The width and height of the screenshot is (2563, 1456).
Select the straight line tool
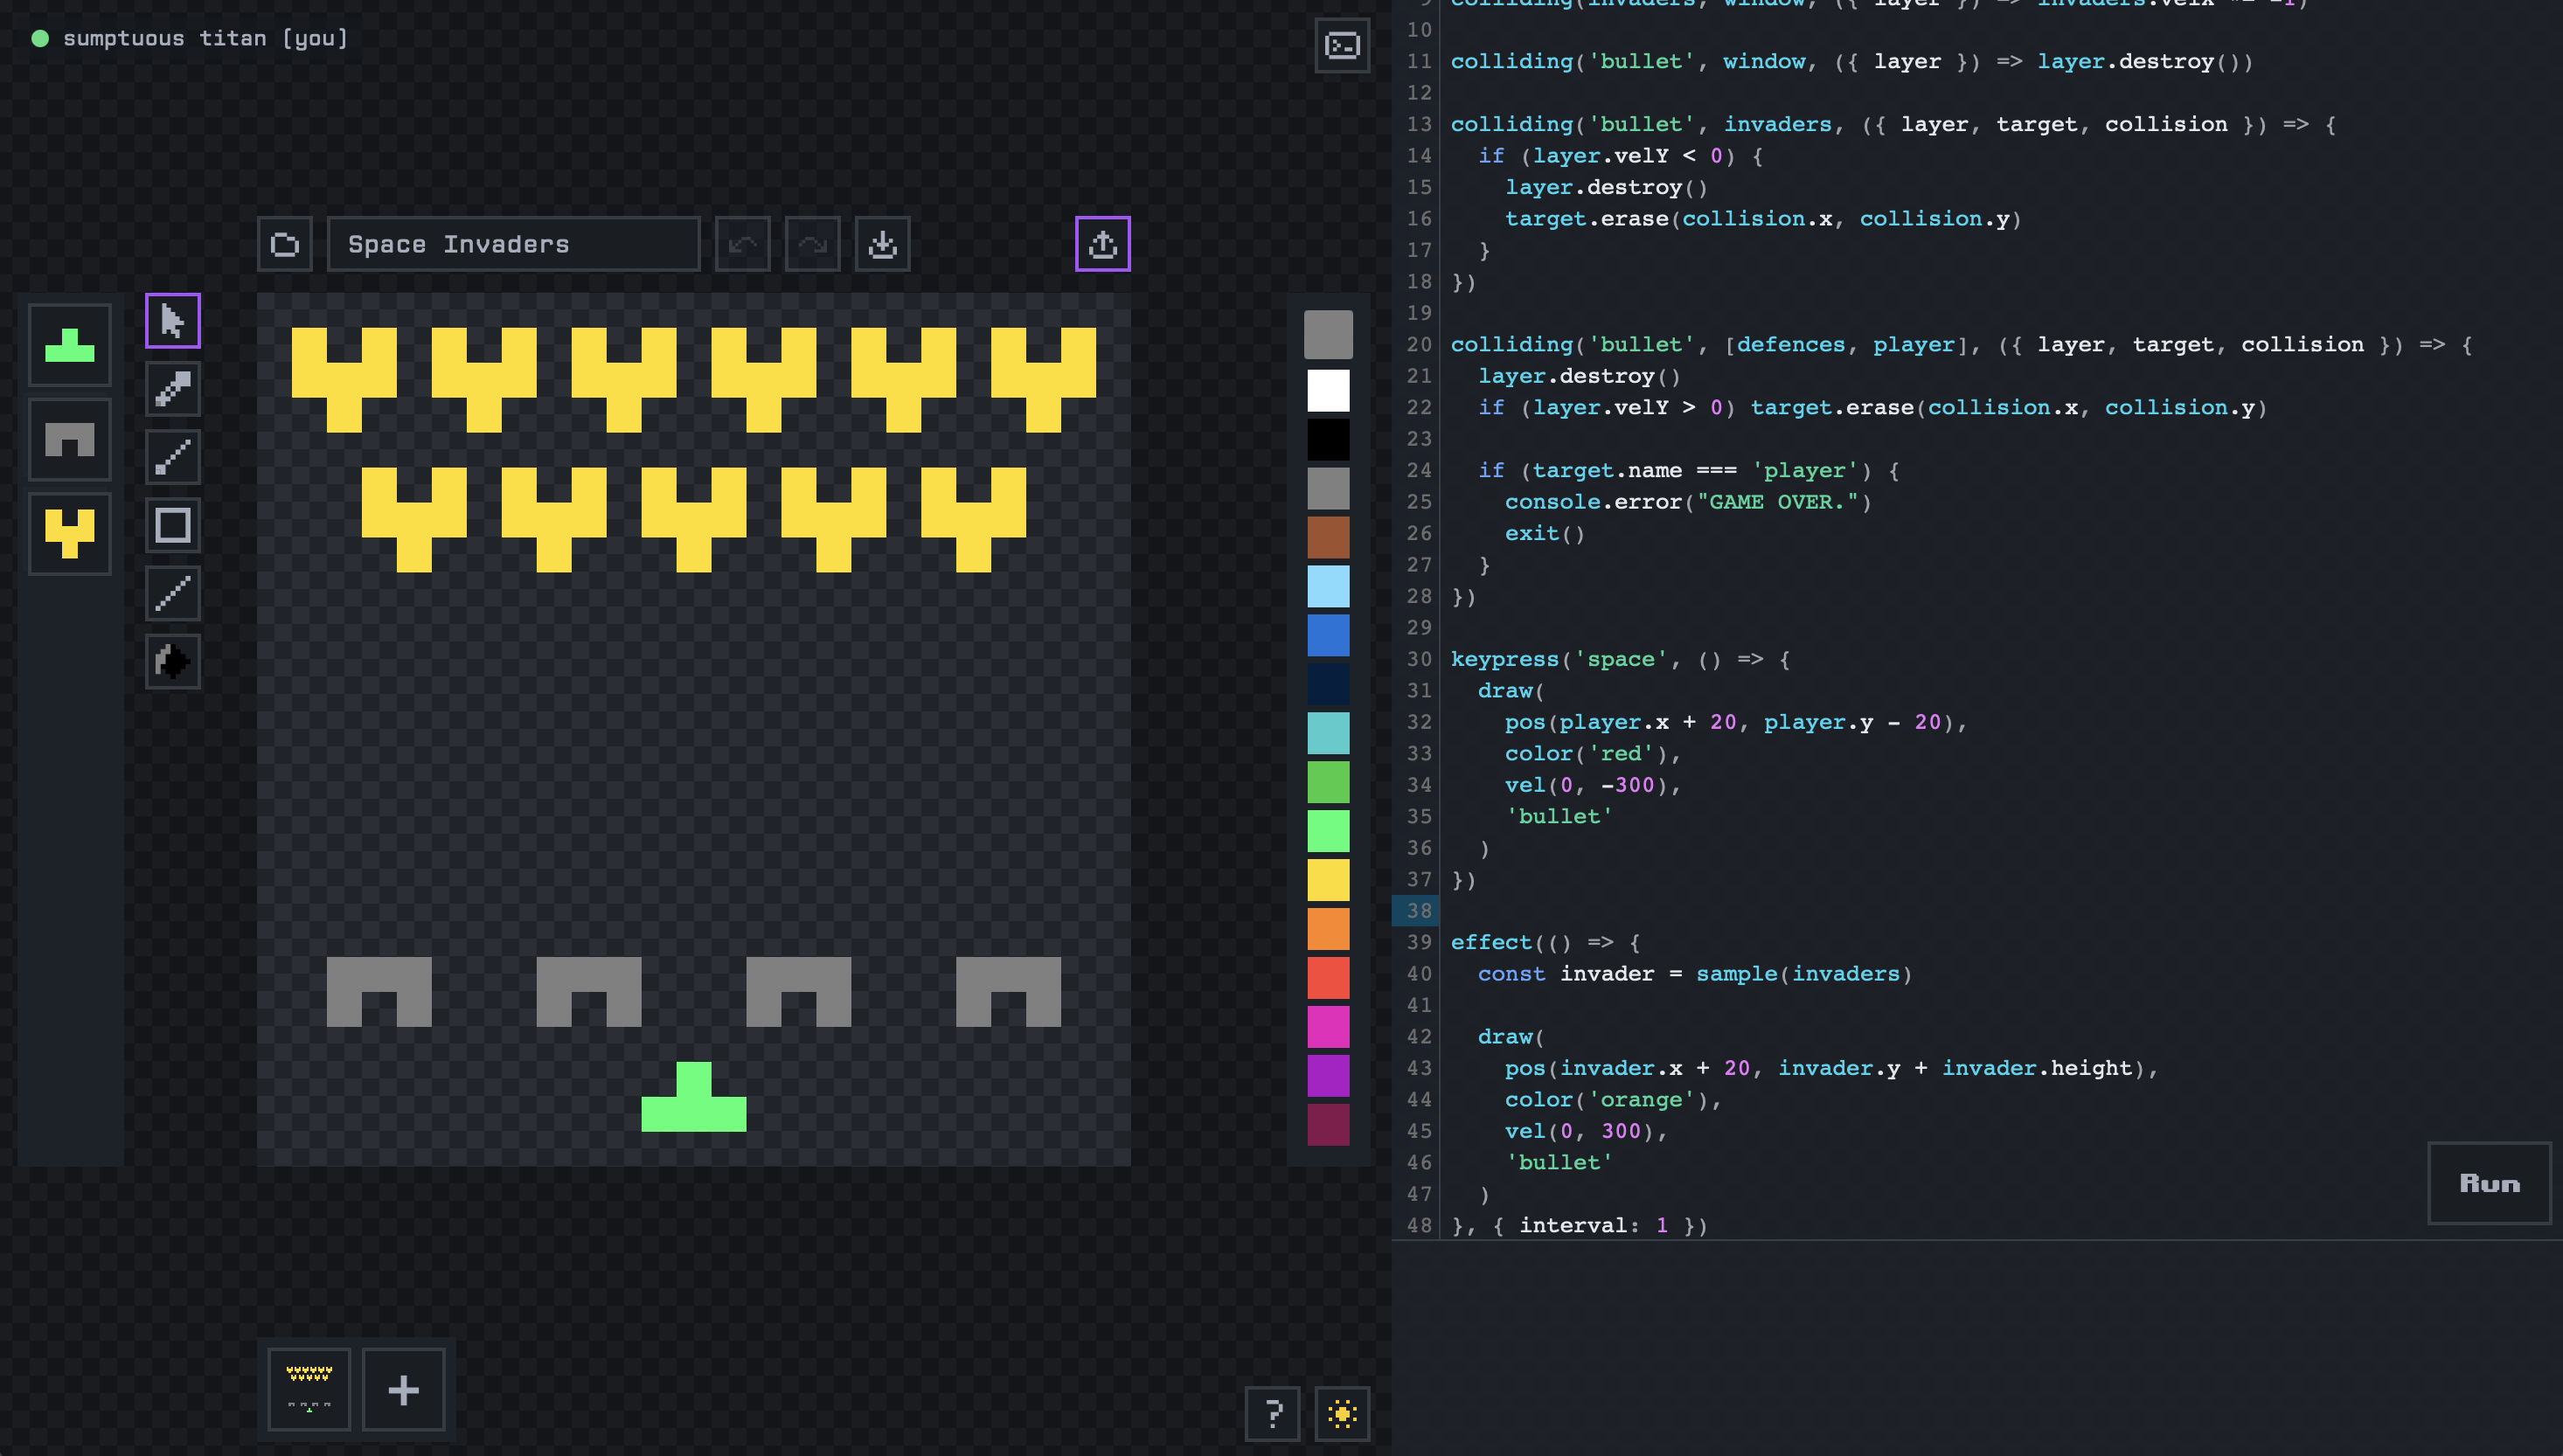[x=173, y=593]
